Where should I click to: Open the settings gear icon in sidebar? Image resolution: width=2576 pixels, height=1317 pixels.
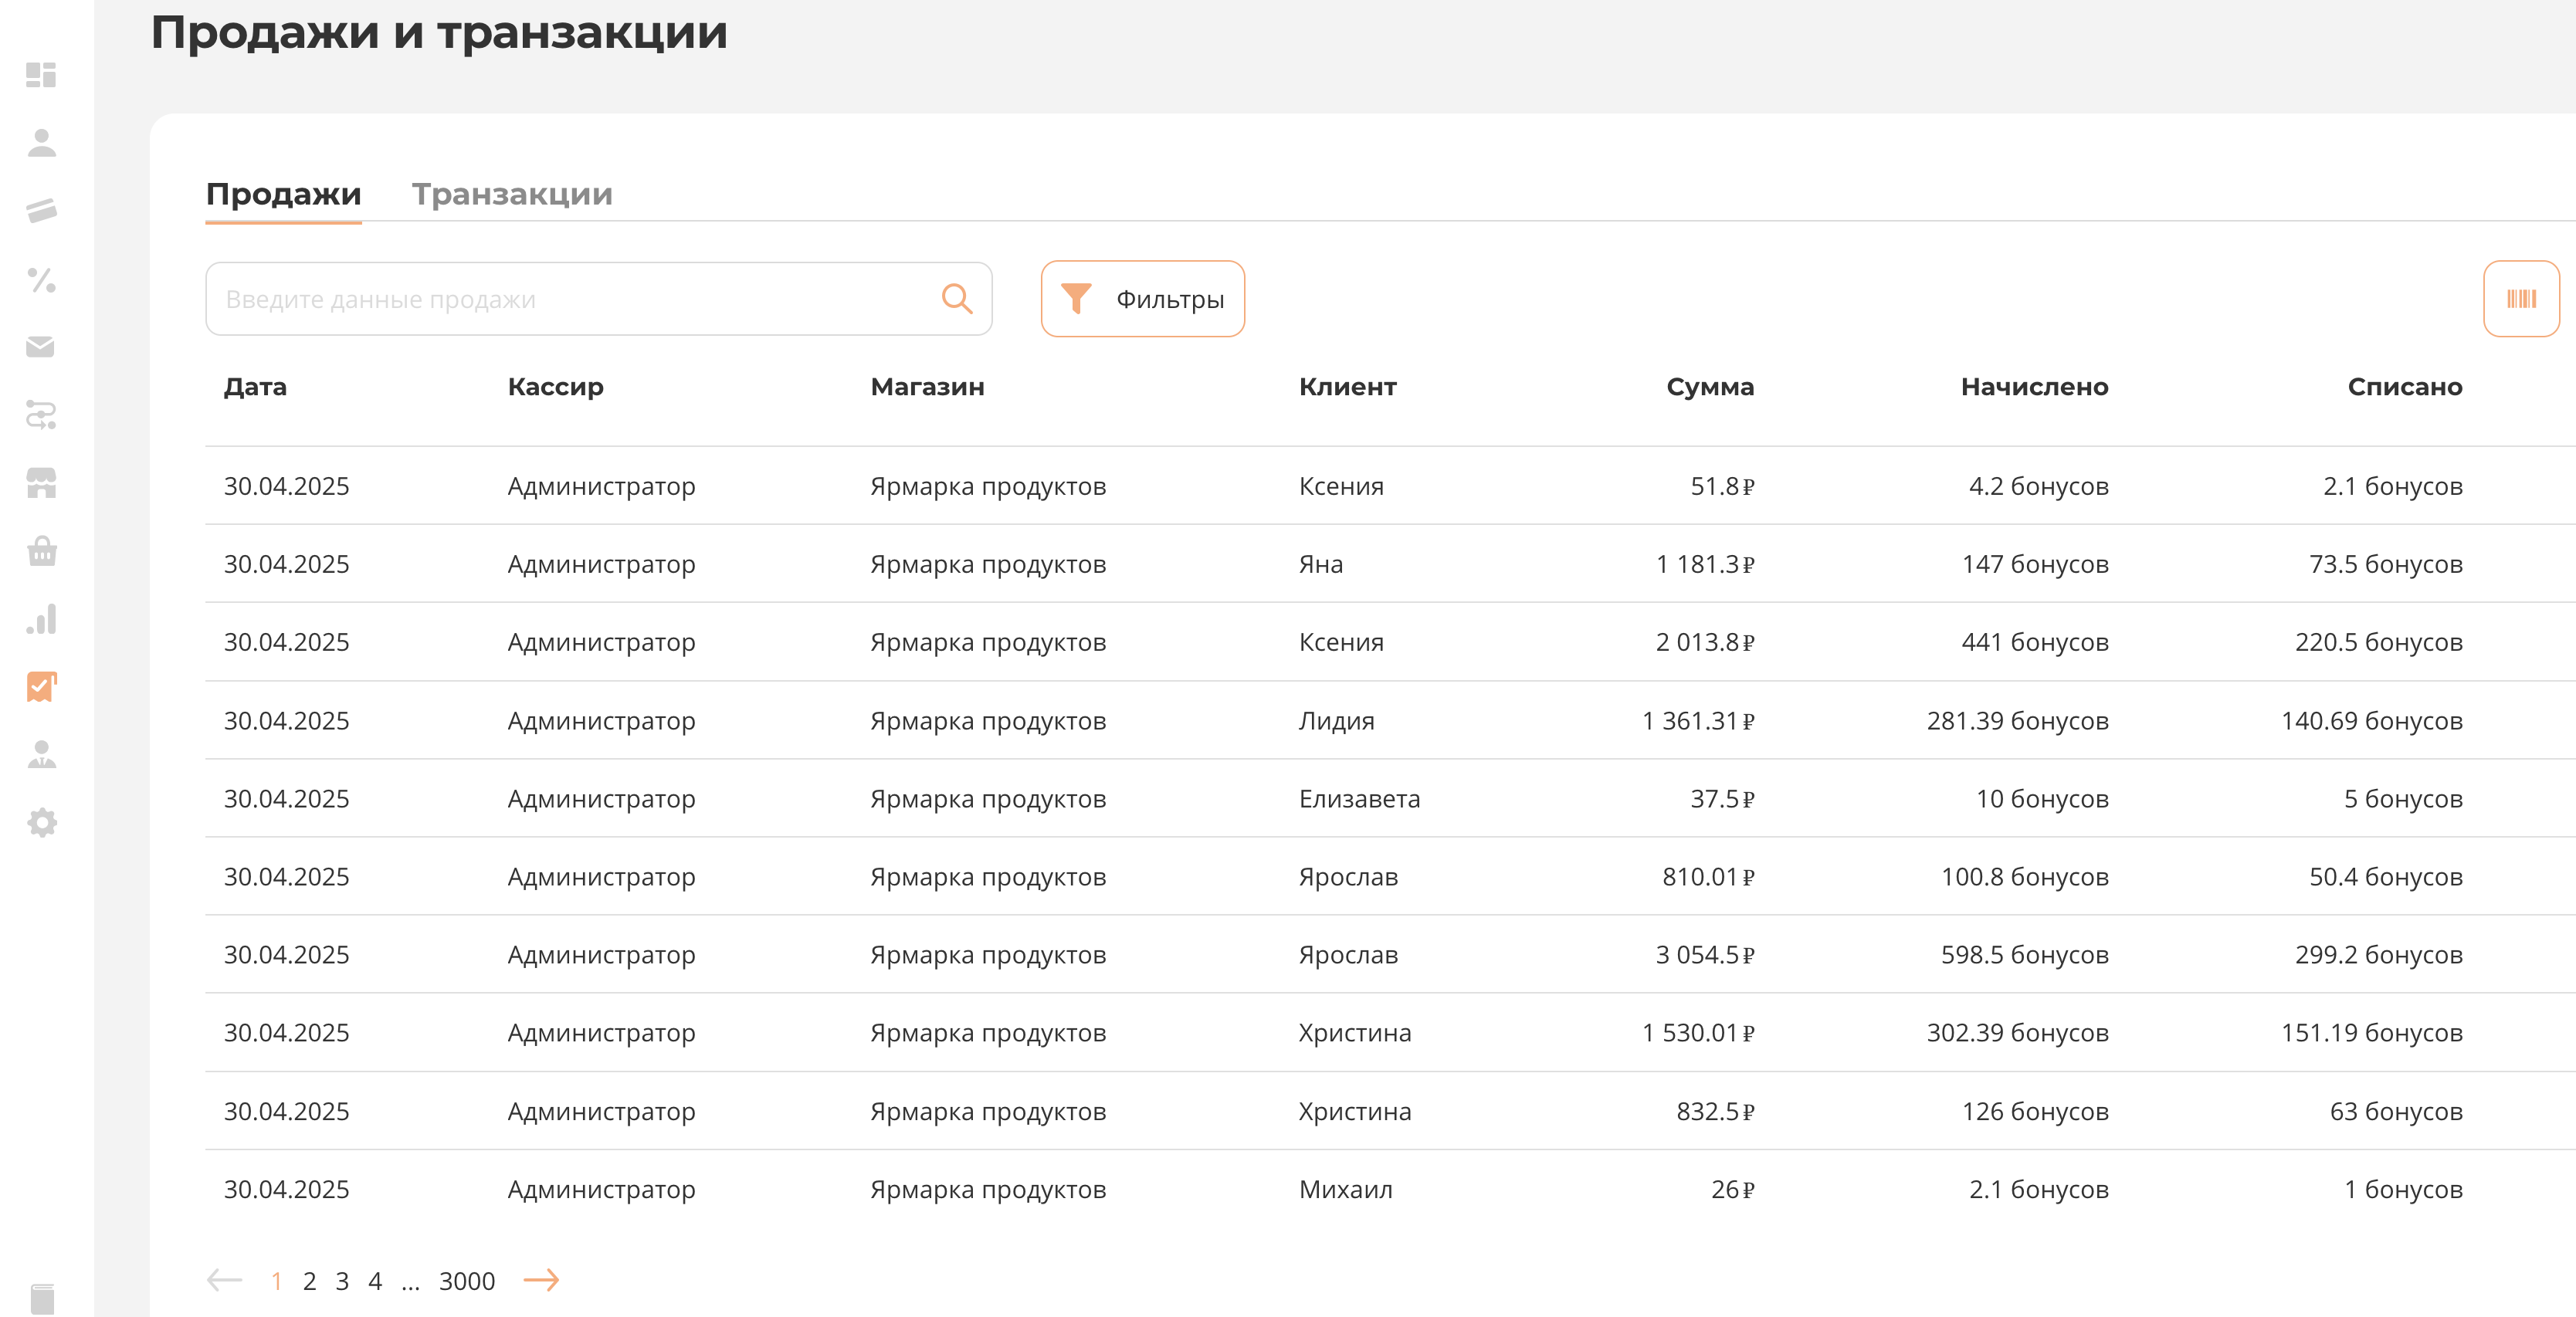click(x=41, y=823)
